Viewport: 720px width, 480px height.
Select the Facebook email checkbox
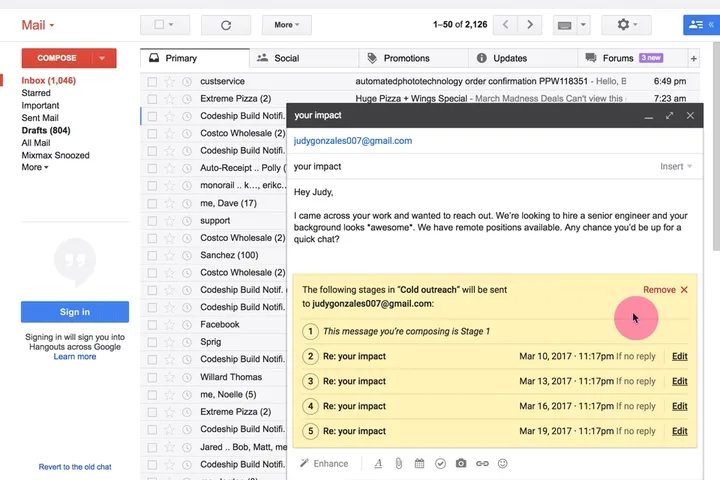pyautogui.click(x=152, y=325)
